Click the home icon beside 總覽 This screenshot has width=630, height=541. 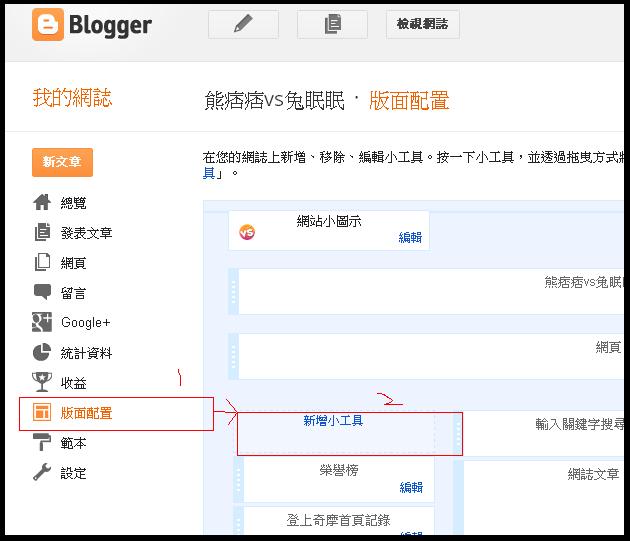point(42,202)
